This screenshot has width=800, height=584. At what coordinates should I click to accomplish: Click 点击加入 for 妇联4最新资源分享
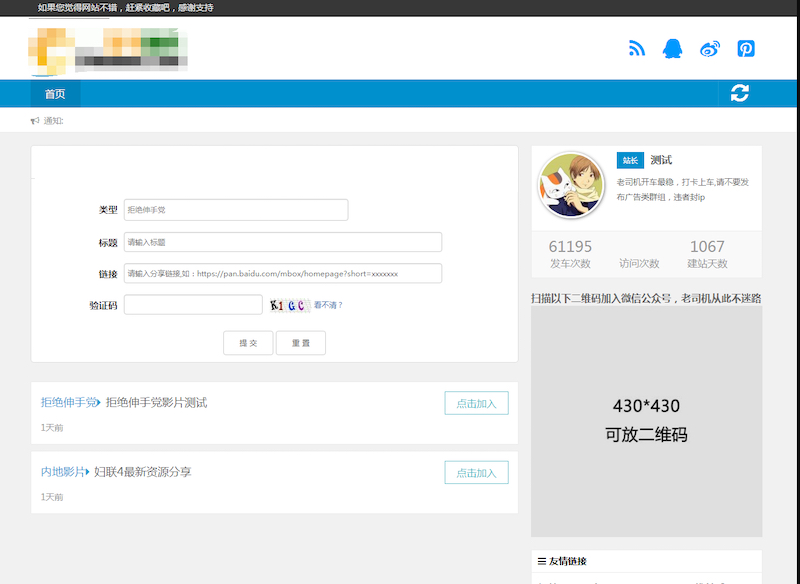476,472
